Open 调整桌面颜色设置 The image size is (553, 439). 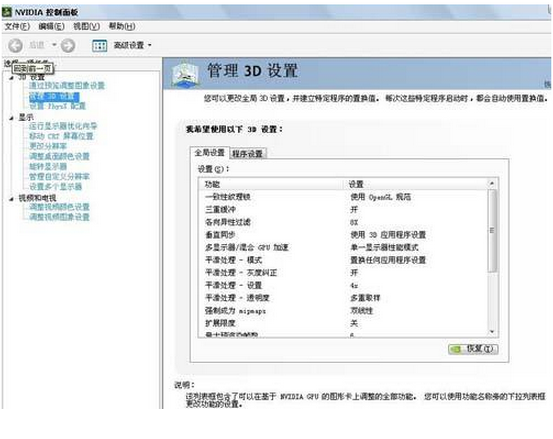(59, 156)
